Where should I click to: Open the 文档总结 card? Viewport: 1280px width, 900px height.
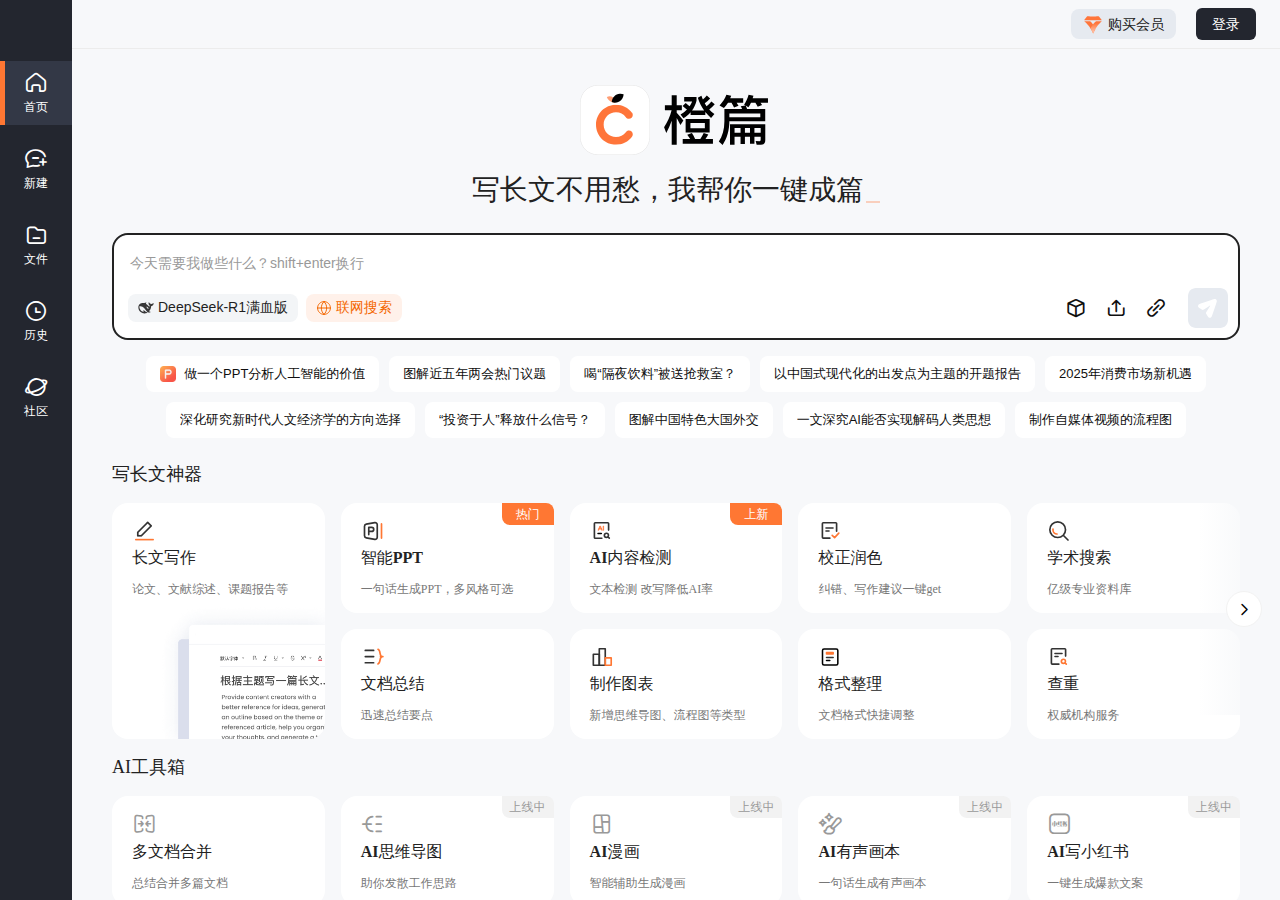[447, 684]
